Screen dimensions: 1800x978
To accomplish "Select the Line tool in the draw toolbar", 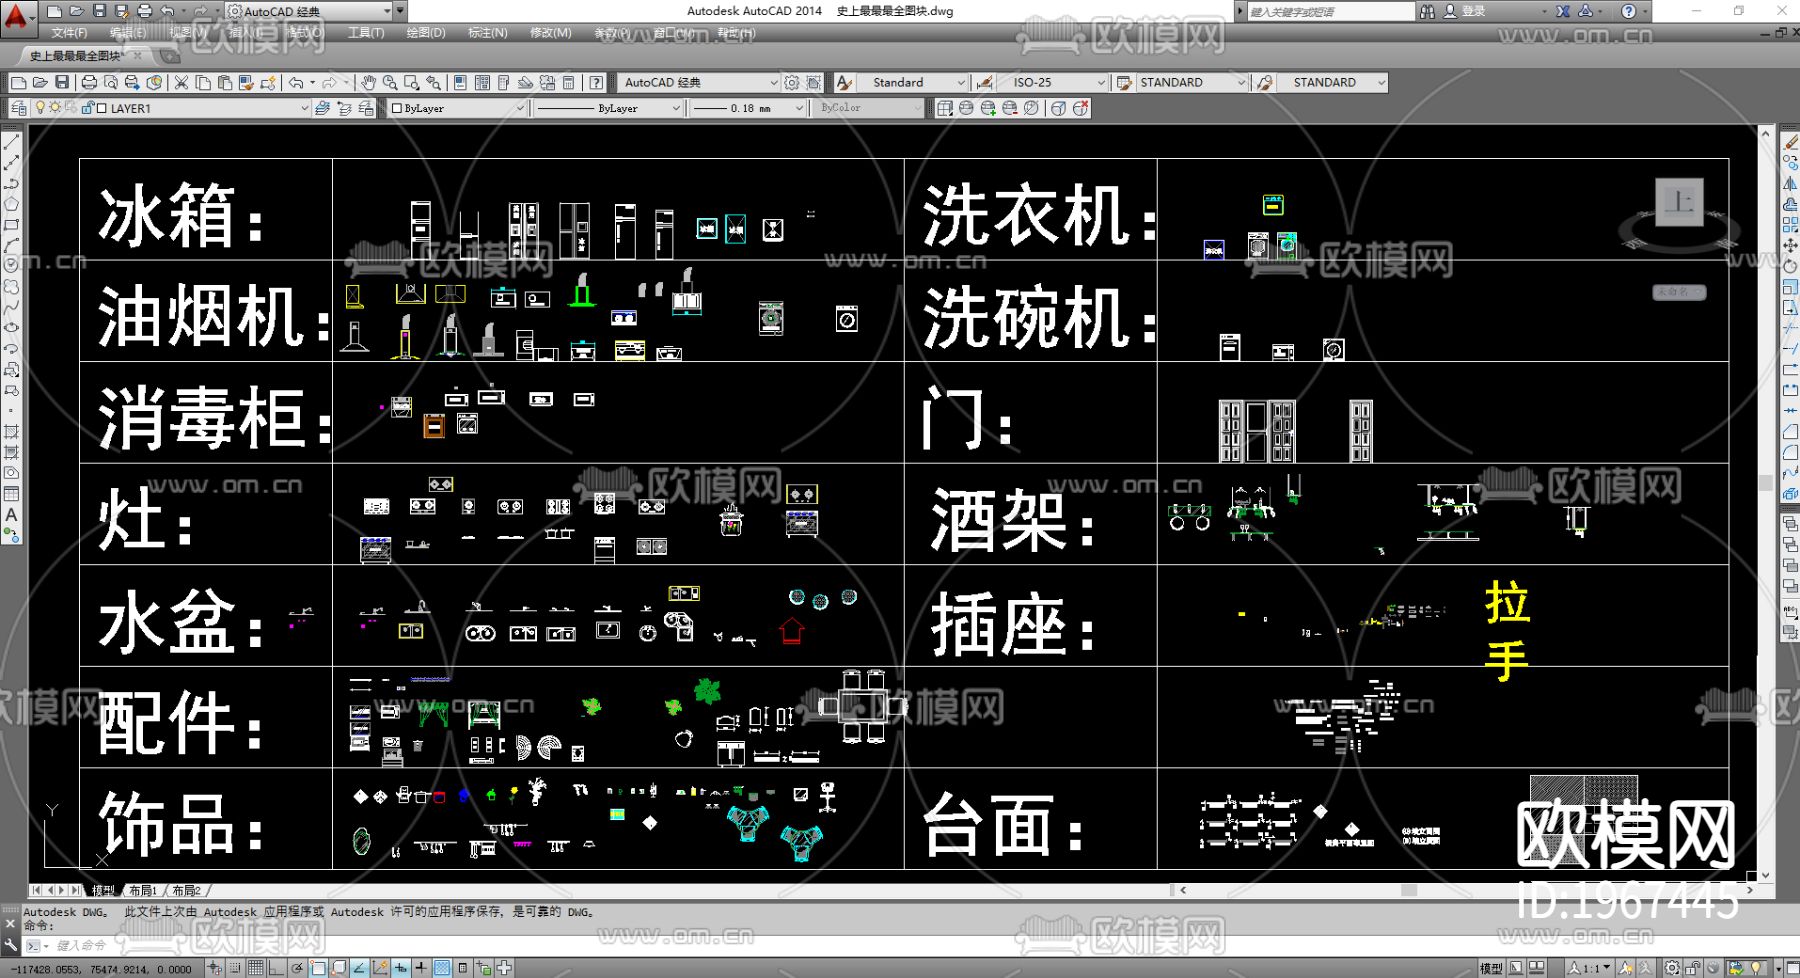I will click(12, 142).
